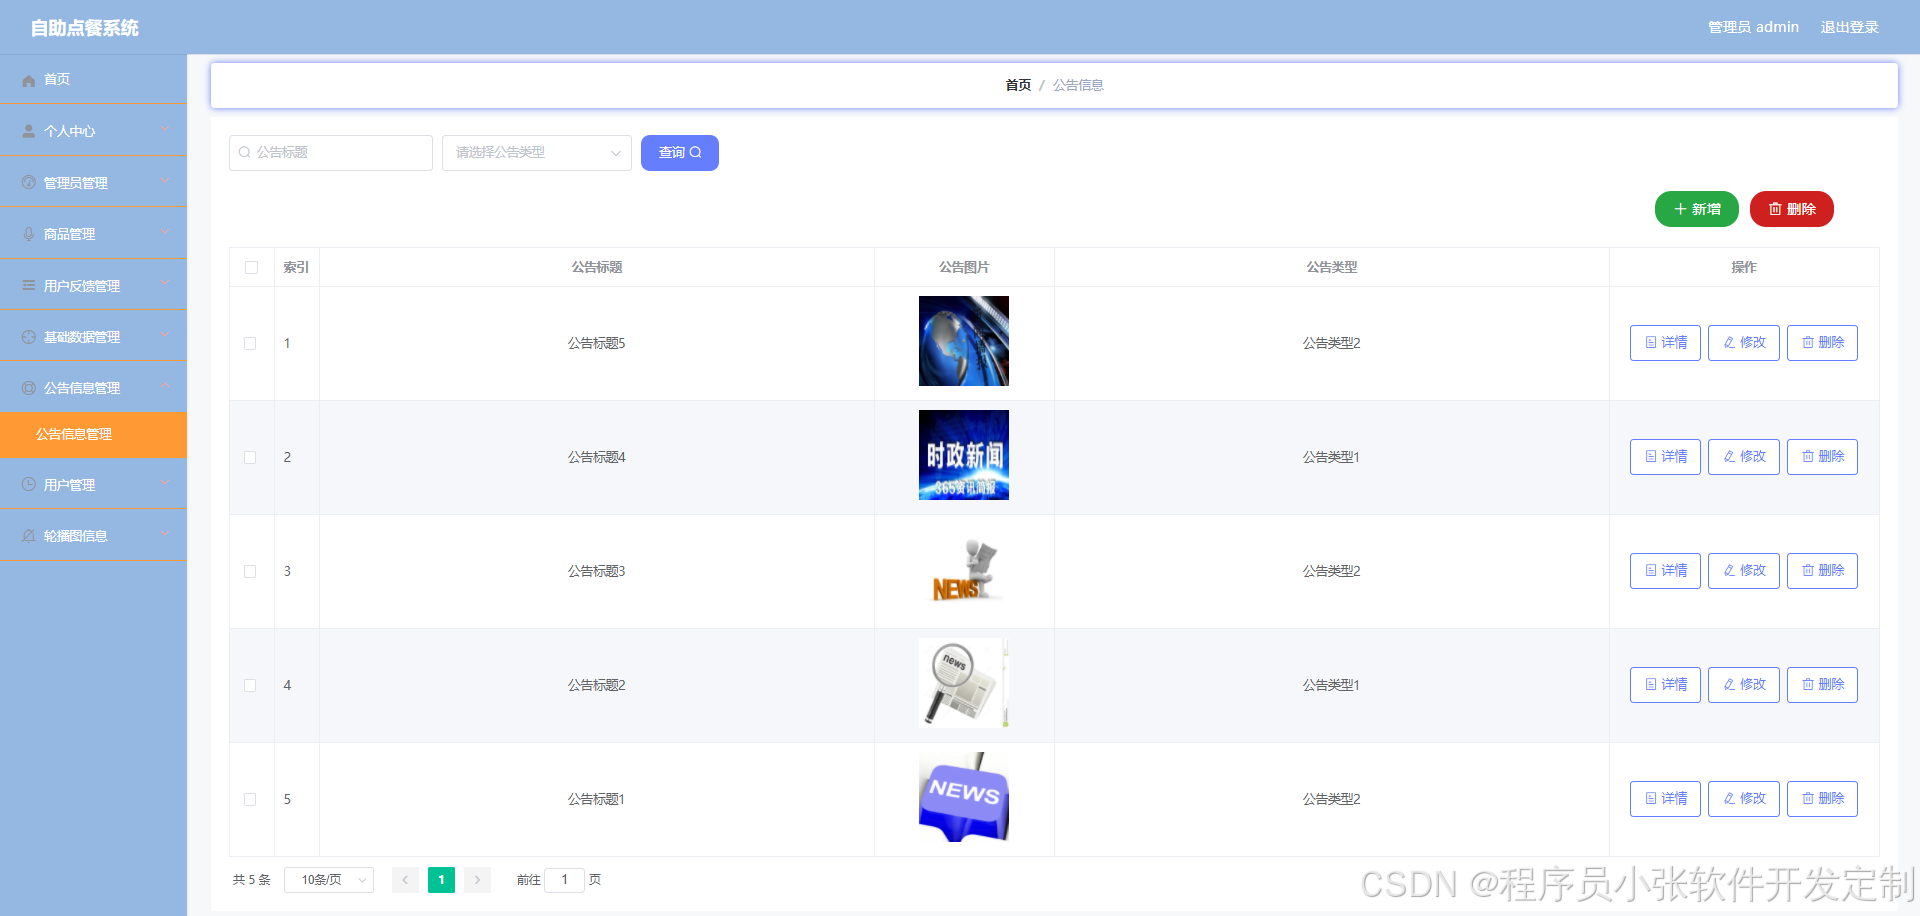Viewport: 1920px width, 916px height.
Task: Click the NEWS thumbnail of 公告标题1
Action: coord(963,797)
